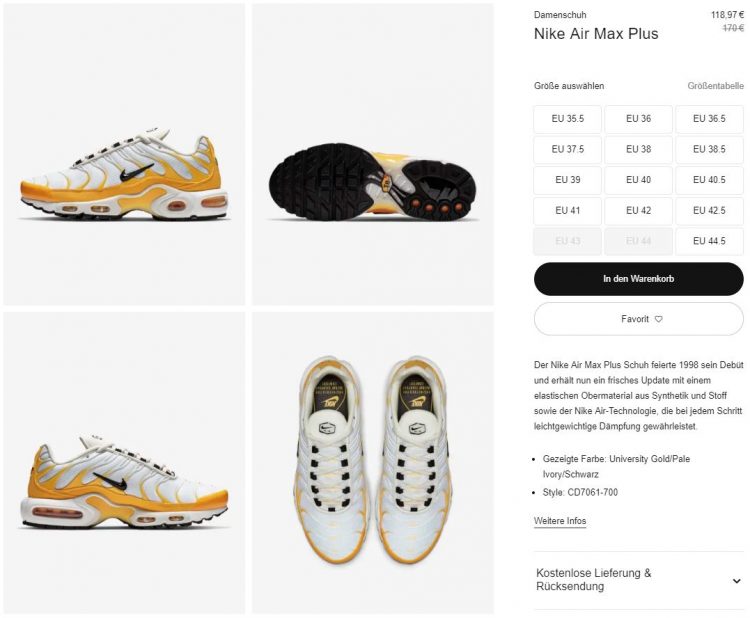
Task: Click the Kostenlose Lieferung & Rücksendung heading
Action: coord(594,579)
